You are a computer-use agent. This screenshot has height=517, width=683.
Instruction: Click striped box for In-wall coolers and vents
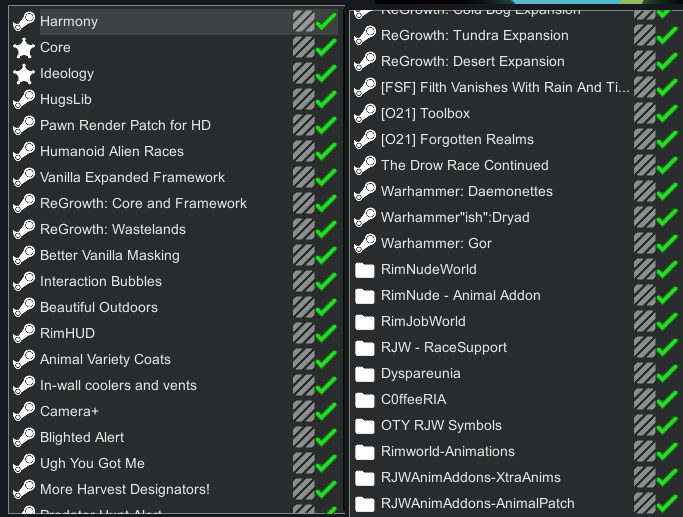304,385
